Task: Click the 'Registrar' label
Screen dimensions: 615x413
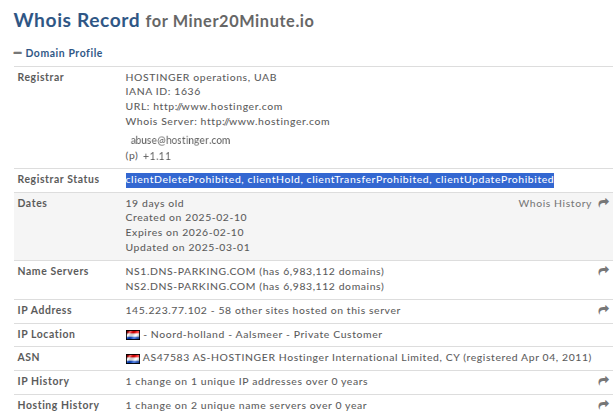Action: click(x=40, y=77)
